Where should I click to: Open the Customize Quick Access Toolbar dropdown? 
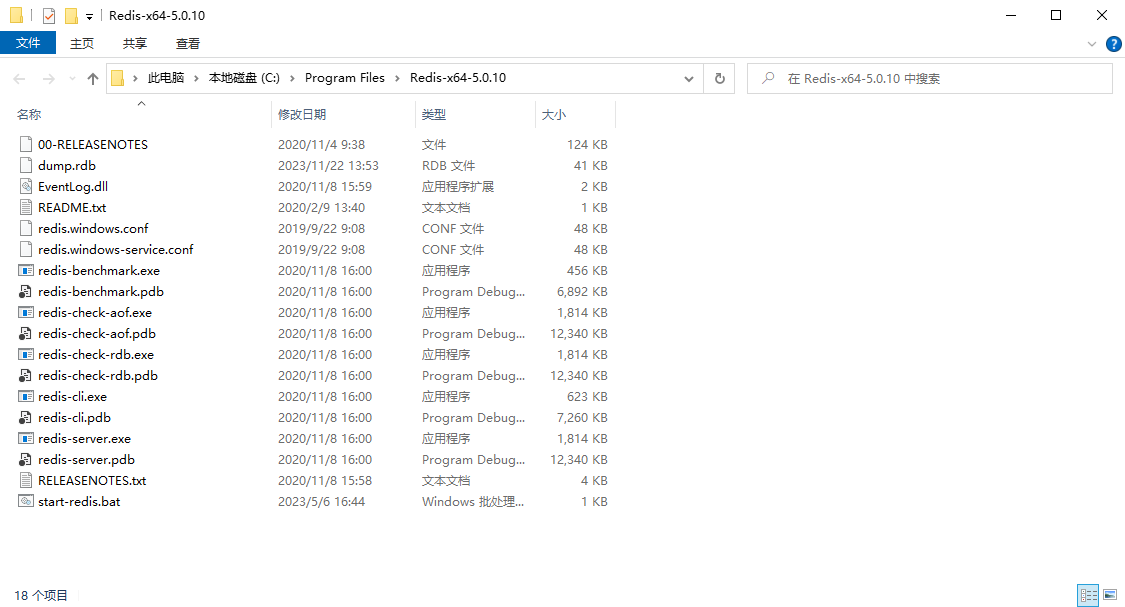point(89,17)
